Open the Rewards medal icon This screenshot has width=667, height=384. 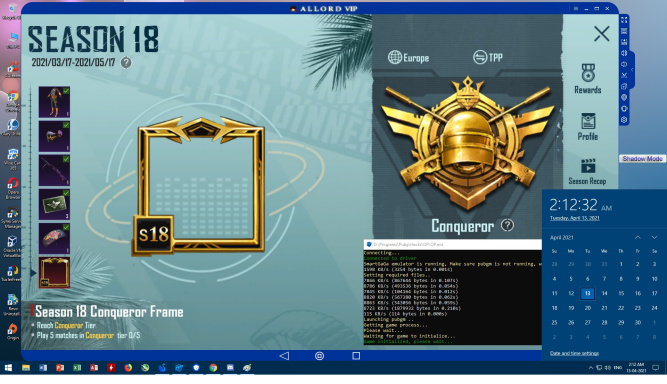coord(588,73)
